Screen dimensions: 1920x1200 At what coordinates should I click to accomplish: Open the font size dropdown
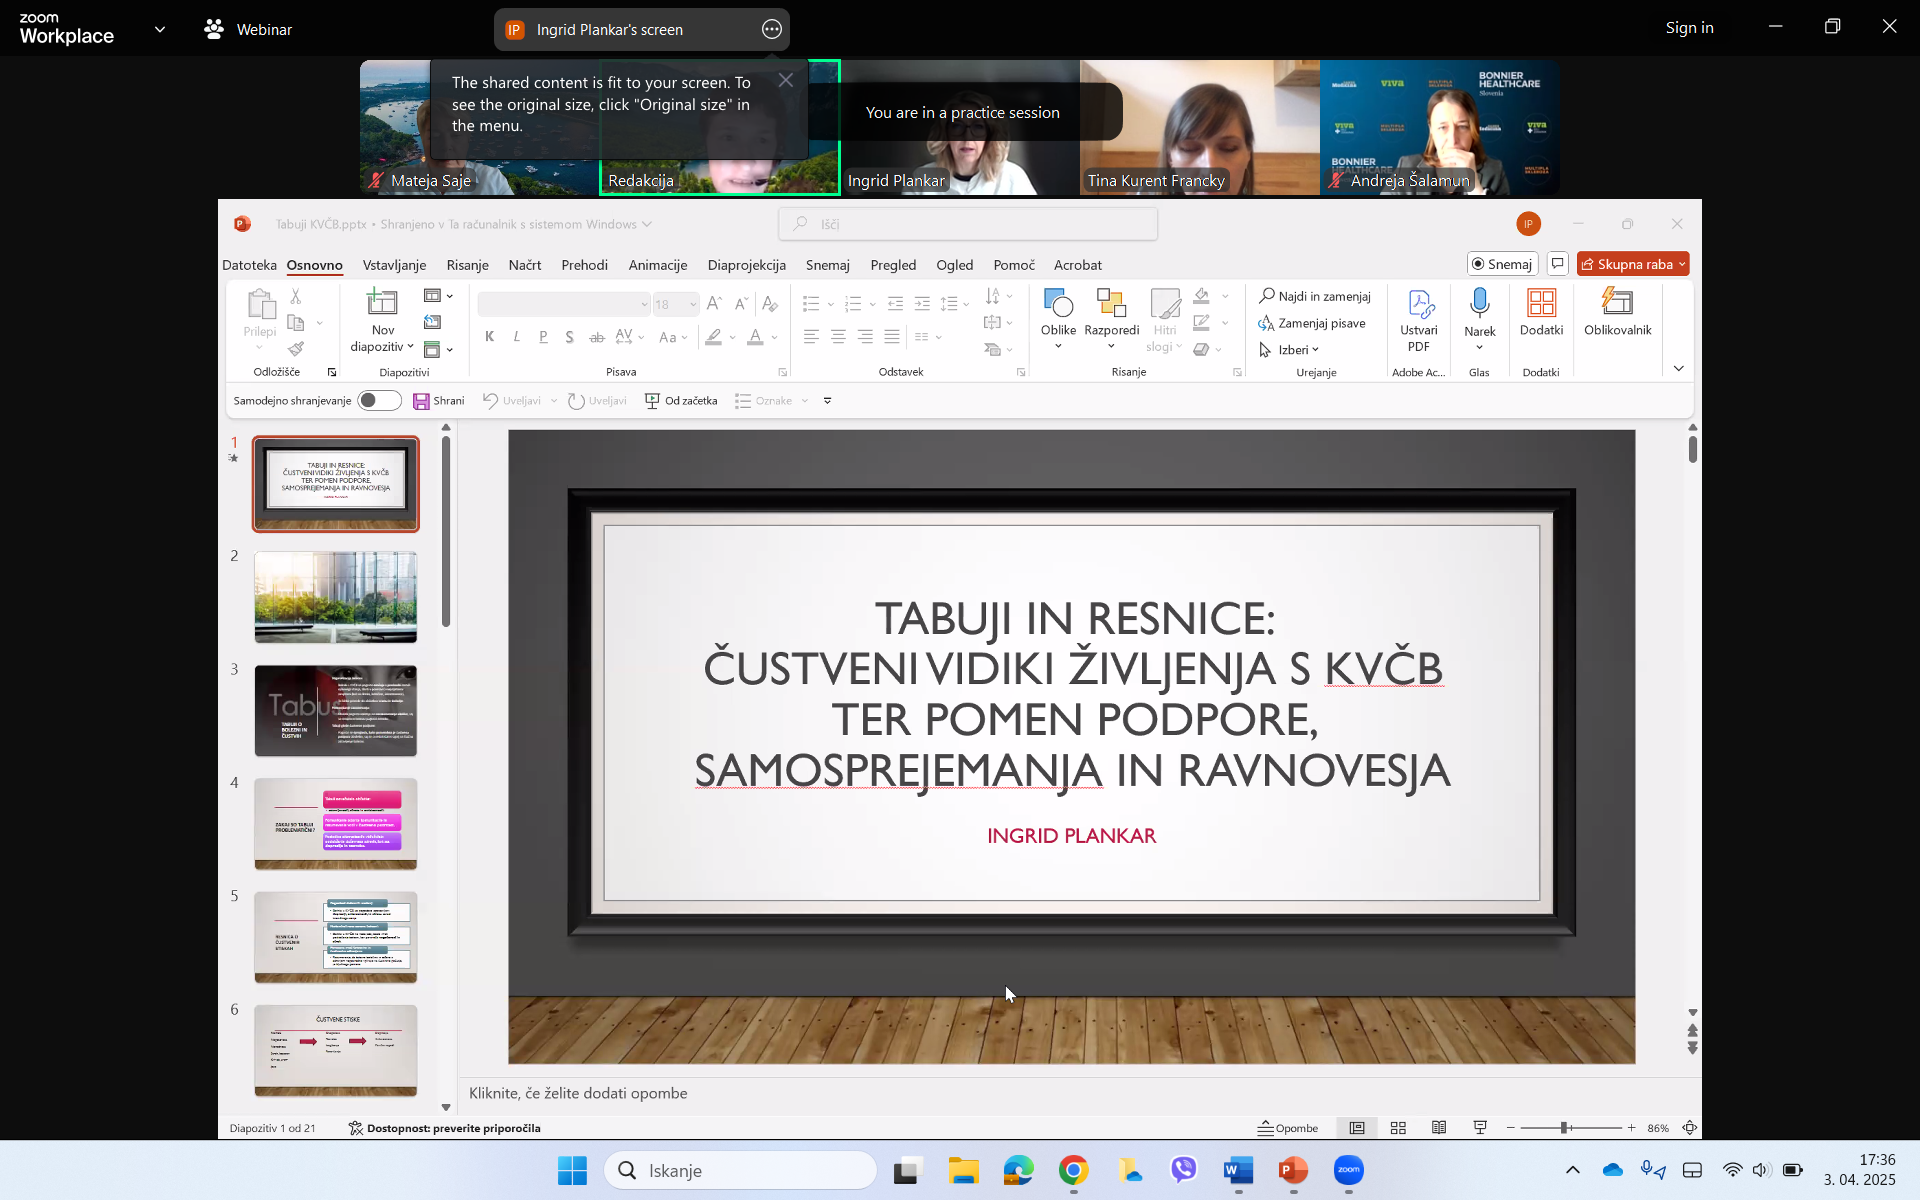tap(693, 304)
